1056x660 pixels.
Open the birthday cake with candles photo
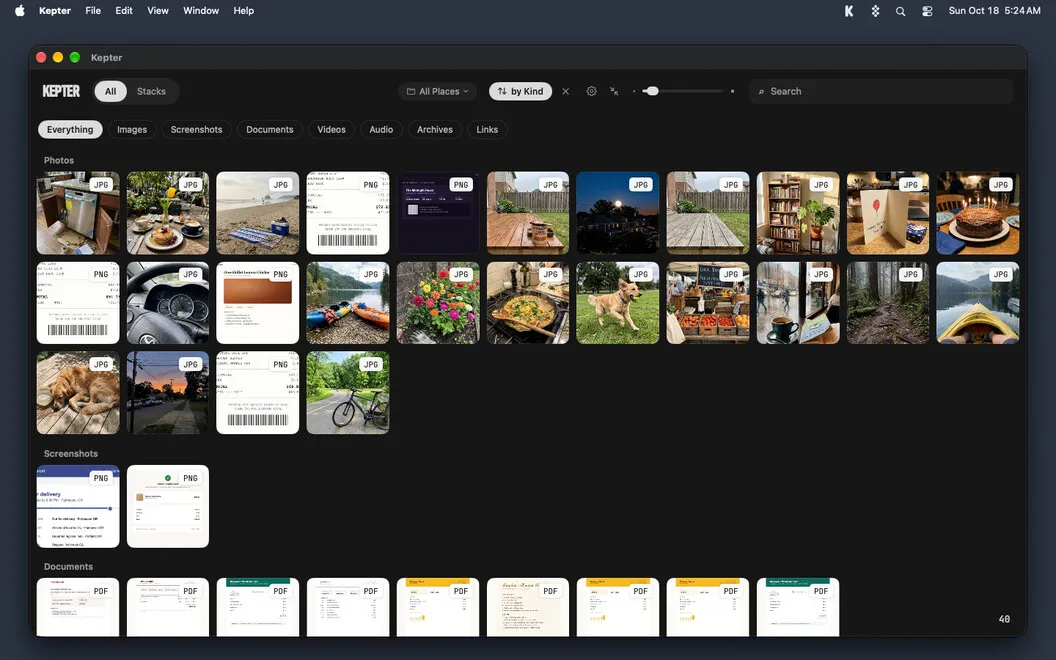(978, 213)
